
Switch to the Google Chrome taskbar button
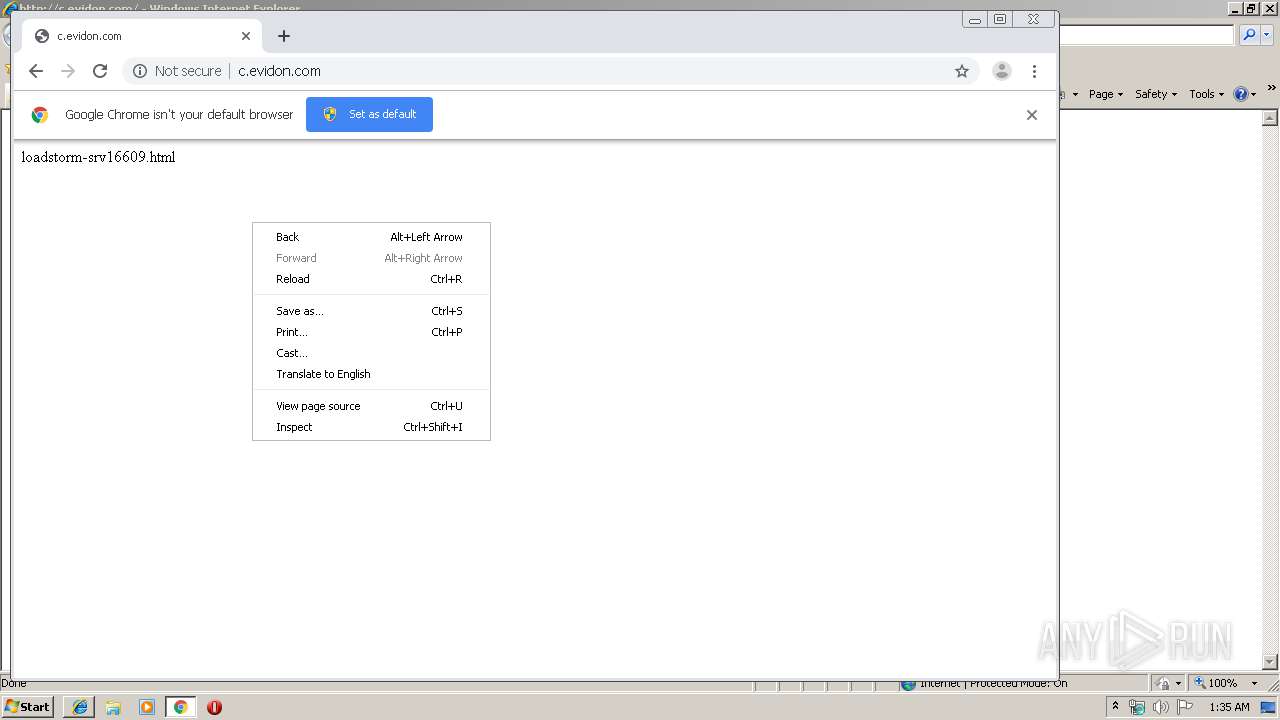coord(180,707)
